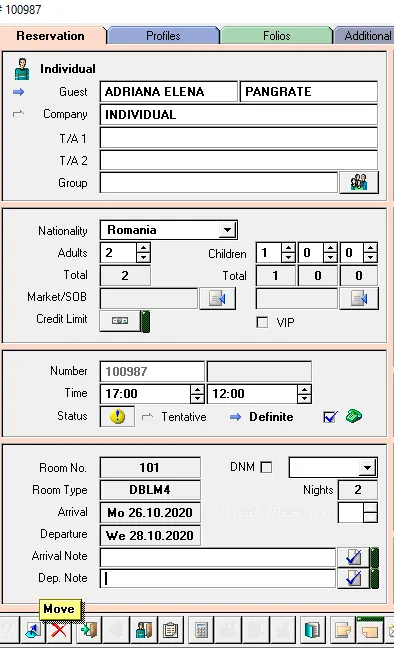The image size is (394, 648).
Task: Adjust the 17:00 arrival time spinner
Action: pyautogui.click(x=197, y=394)
